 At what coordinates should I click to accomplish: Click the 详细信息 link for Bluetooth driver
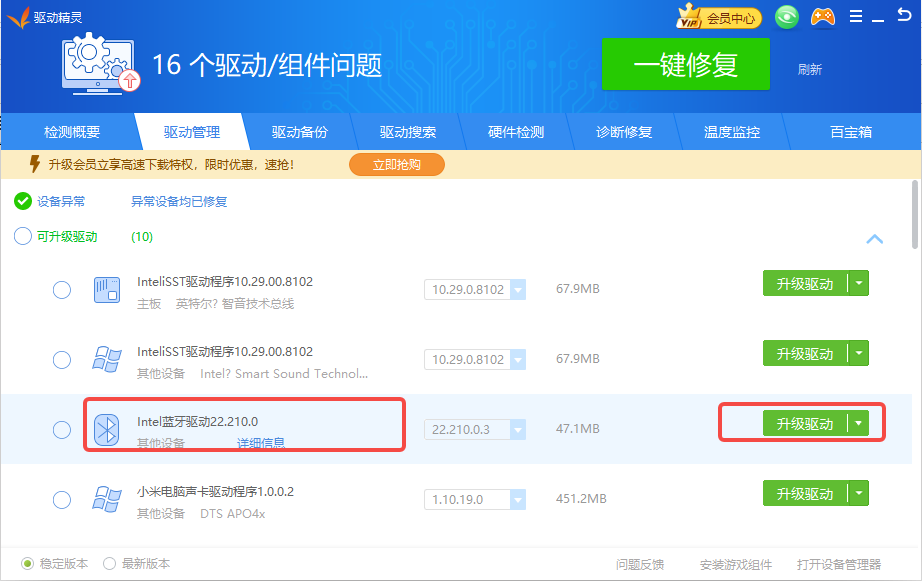(x=260, y=443)
